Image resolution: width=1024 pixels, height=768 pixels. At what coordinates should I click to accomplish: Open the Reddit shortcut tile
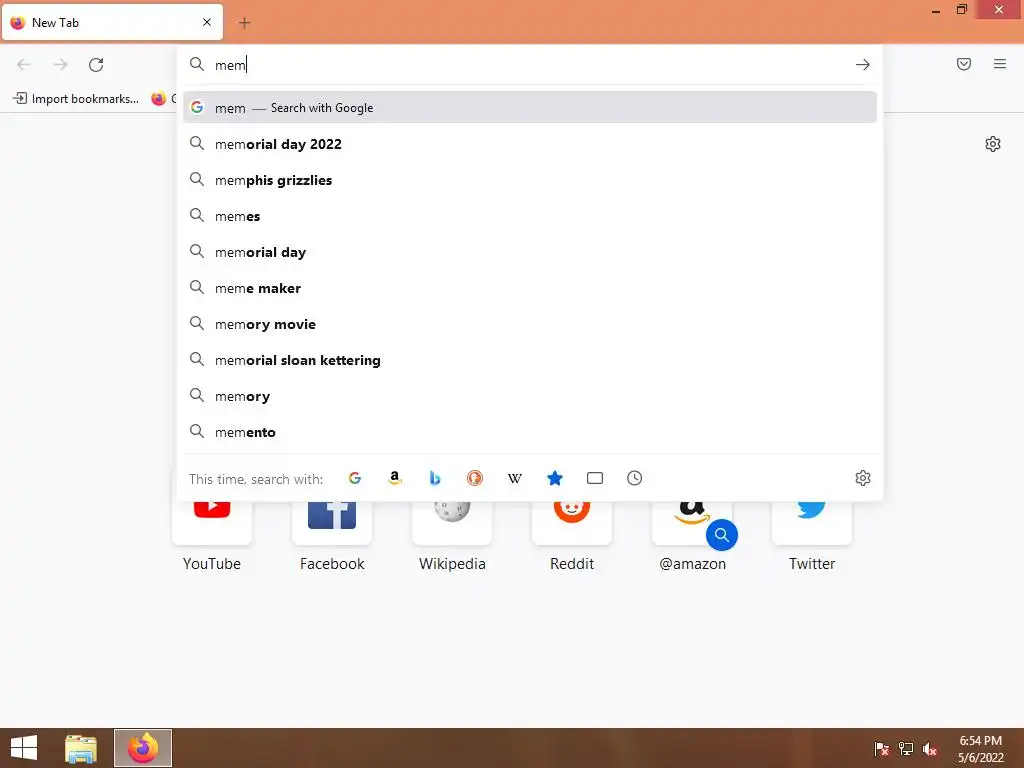point(572,522)
